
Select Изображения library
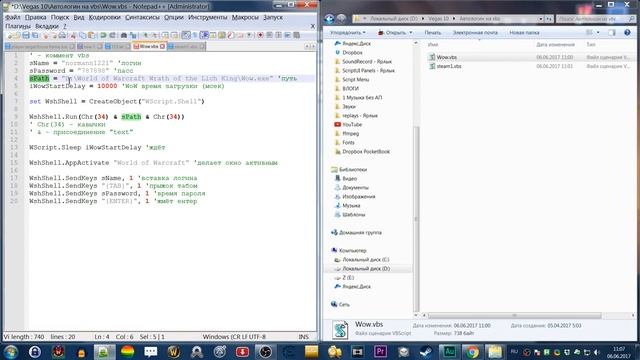pyautogui.click(x=358, y=196)
